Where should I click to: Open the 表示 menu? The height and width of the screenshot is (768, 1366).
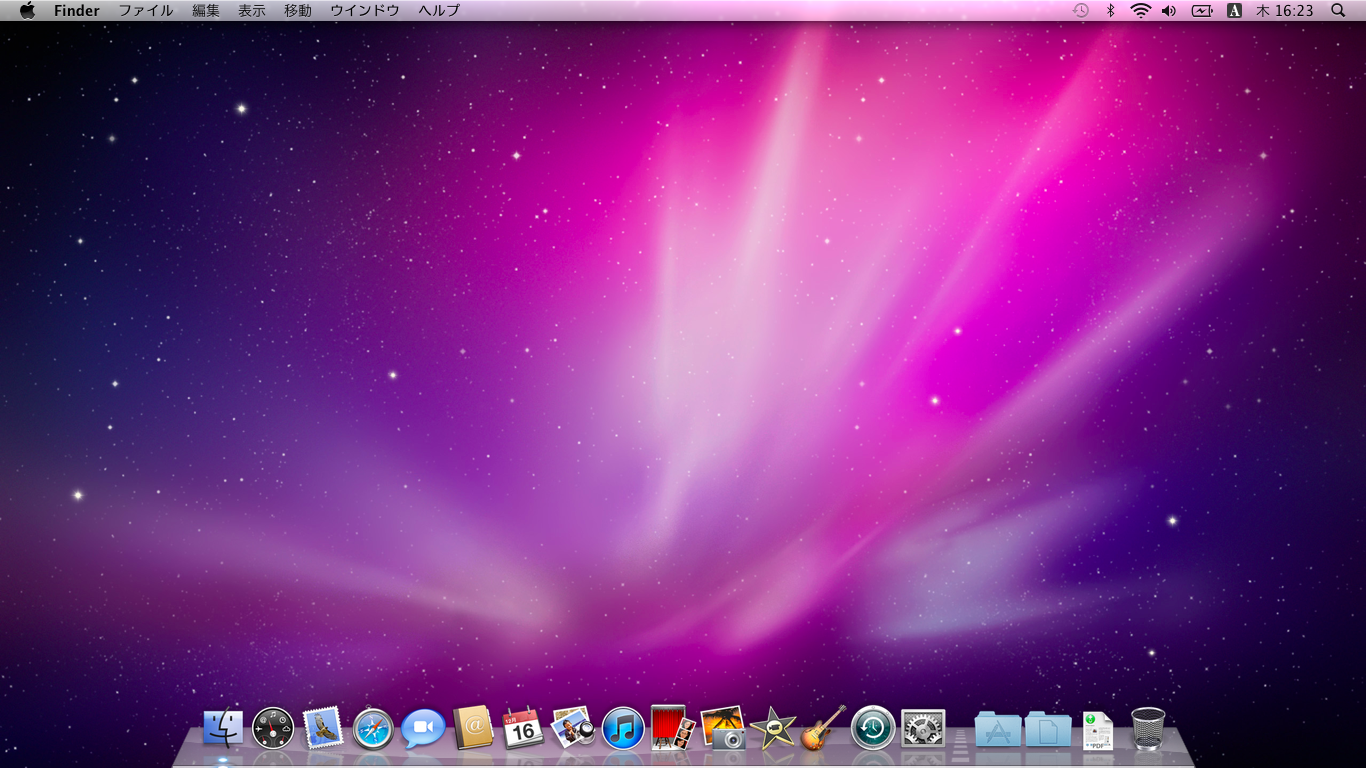252,10
